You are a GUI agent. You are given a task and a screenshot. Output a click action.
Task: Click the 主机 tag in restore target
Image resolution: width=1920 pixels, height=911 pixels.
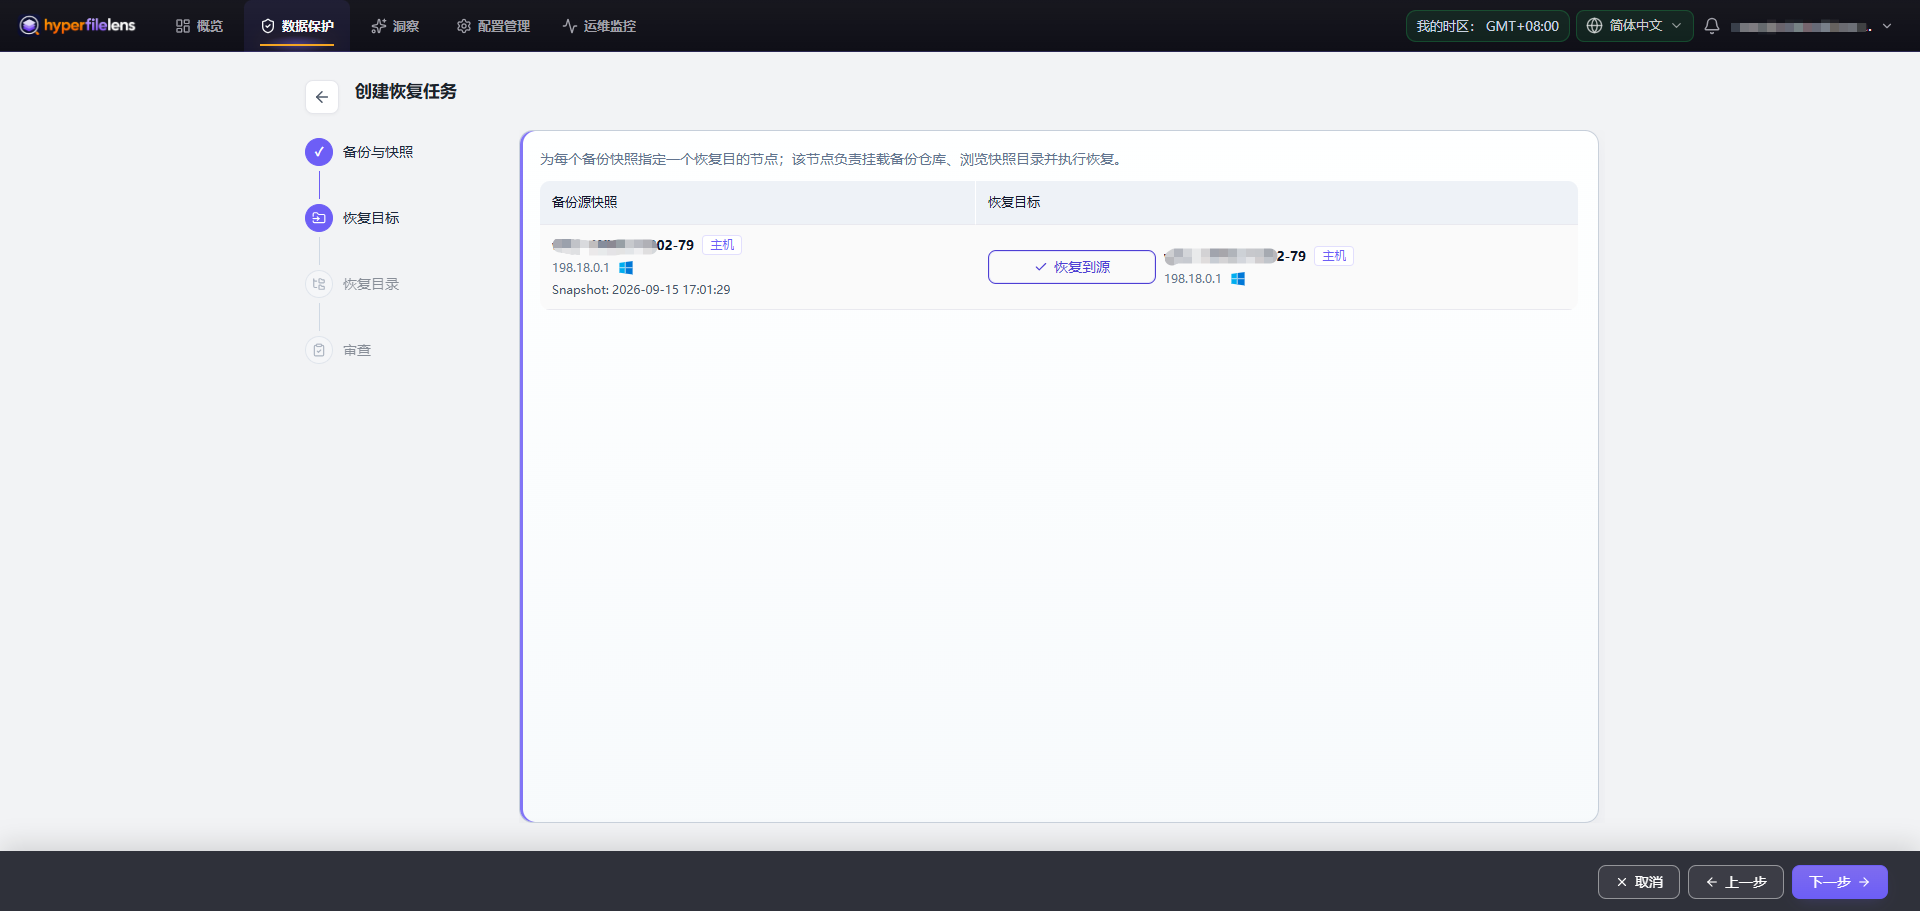point(1334,256)
